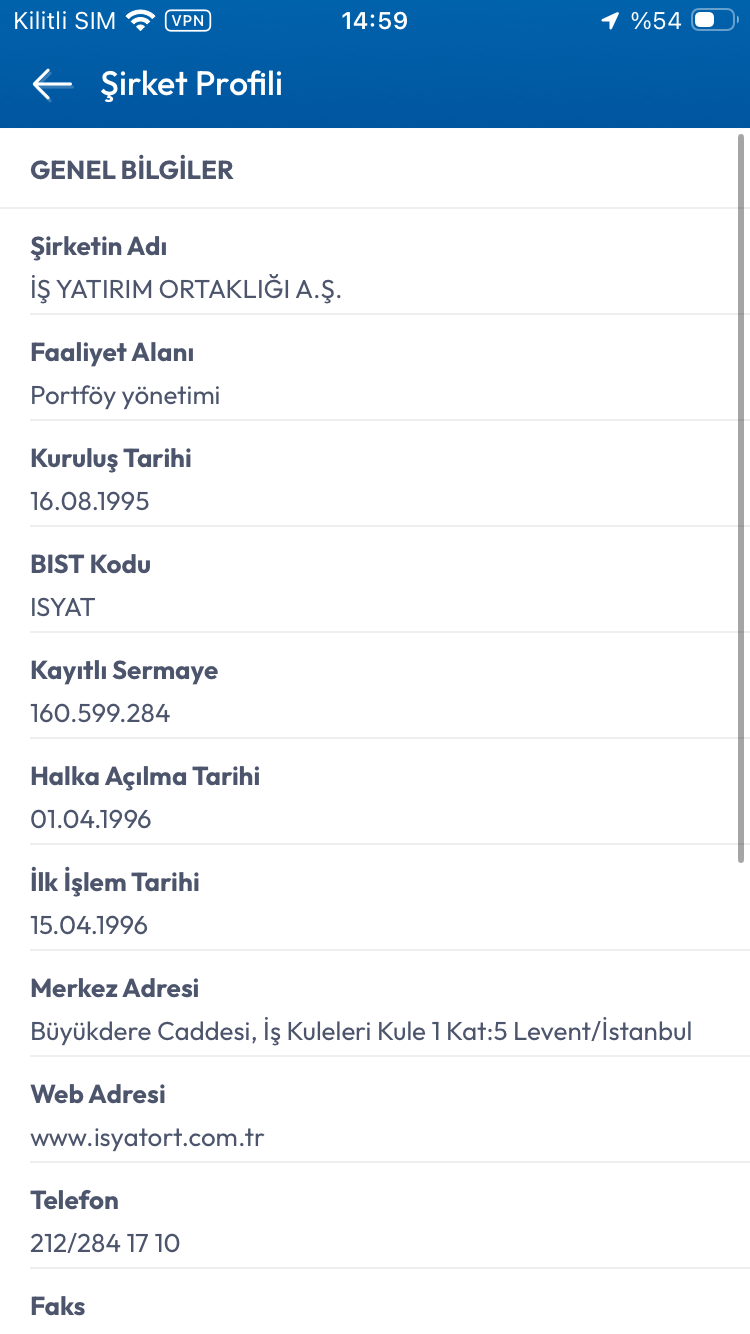The image size is (750, 1334).
Task: Open the www.isyatort.com.tr web address
Action: tap(147, 1137)
